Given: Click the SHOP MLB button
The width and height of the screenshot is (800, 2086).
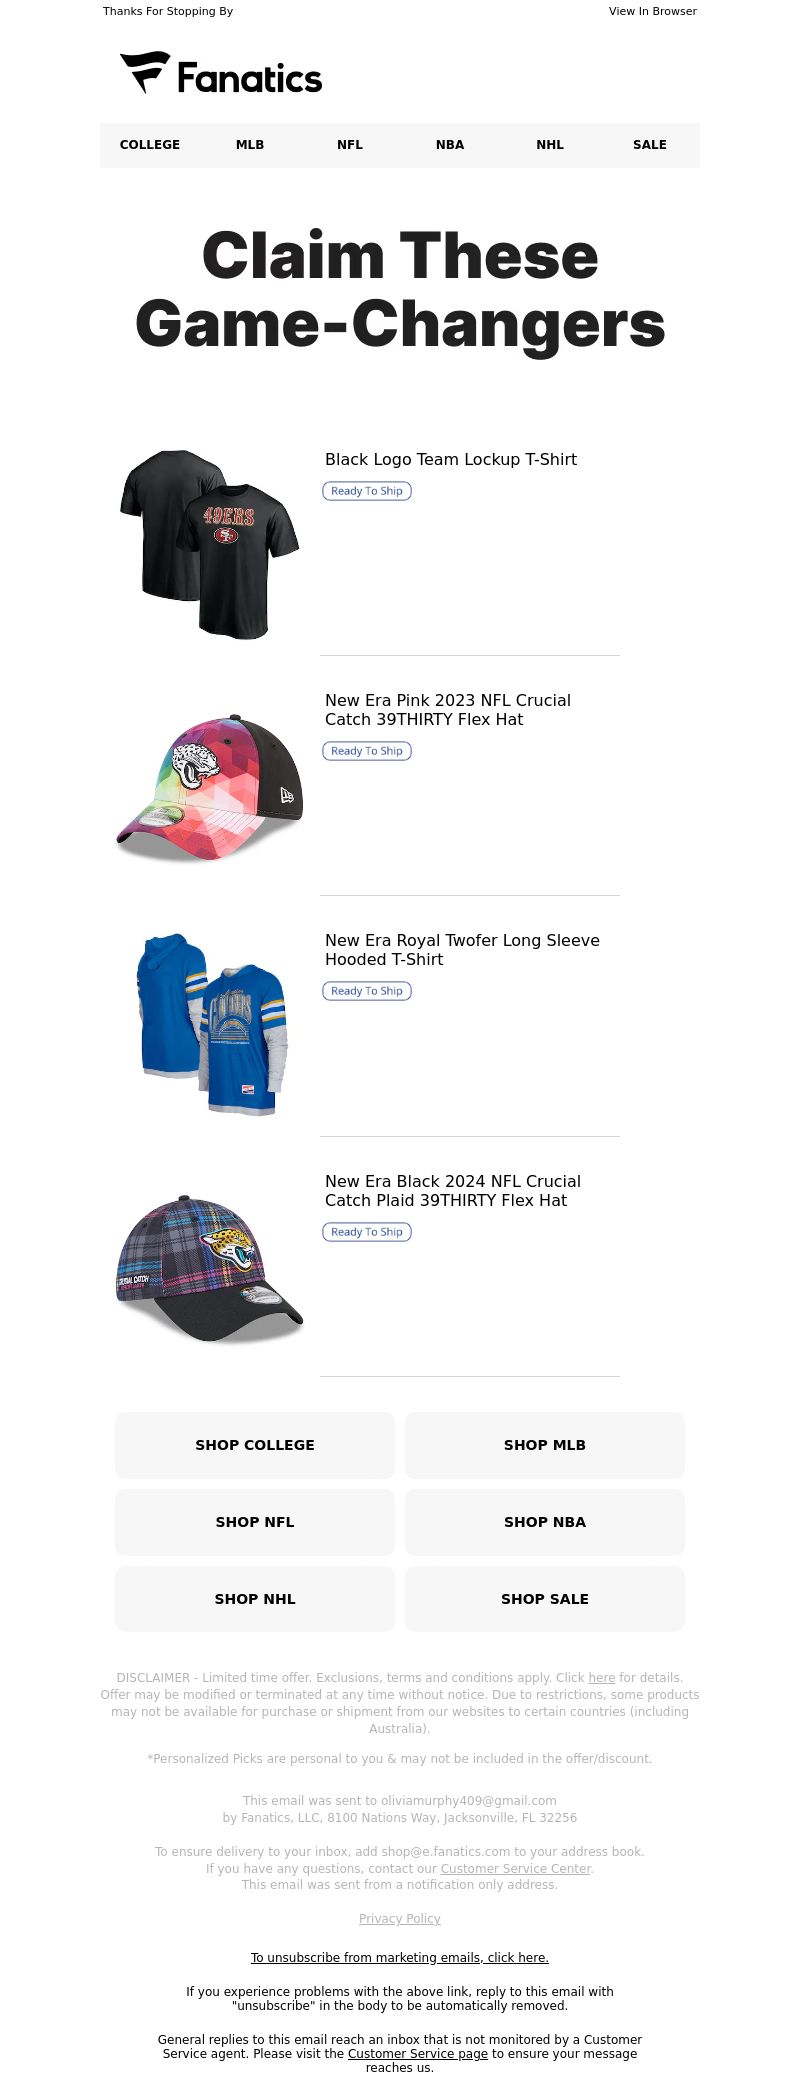Looking at the screenshot, I should [545, 1445].
